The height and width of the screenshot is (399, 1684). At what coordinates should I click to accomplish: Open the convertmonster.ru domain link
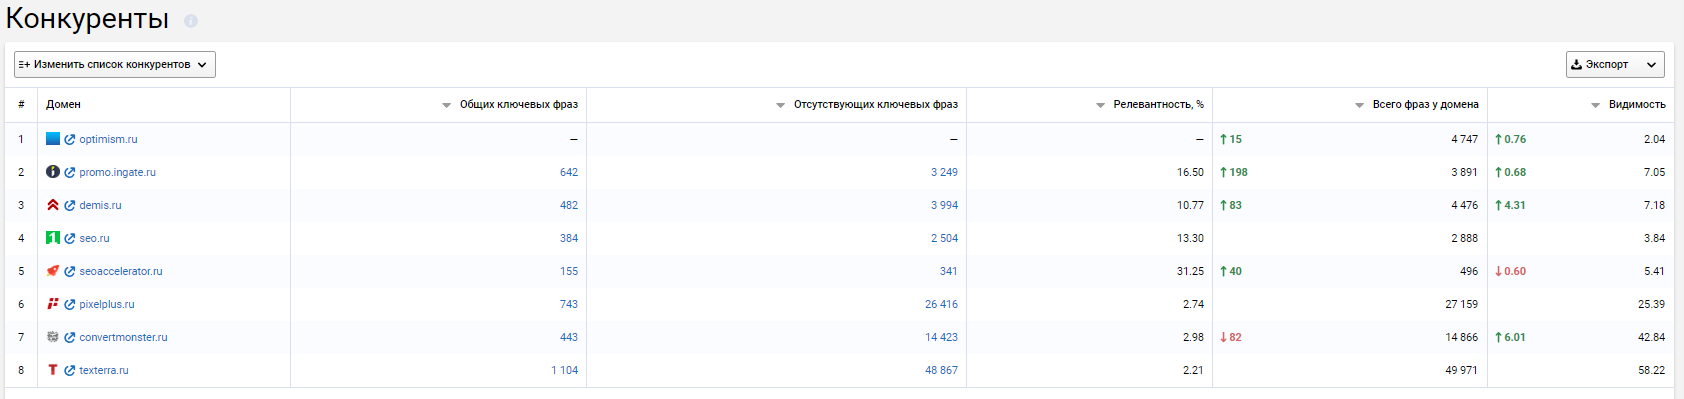123,338
